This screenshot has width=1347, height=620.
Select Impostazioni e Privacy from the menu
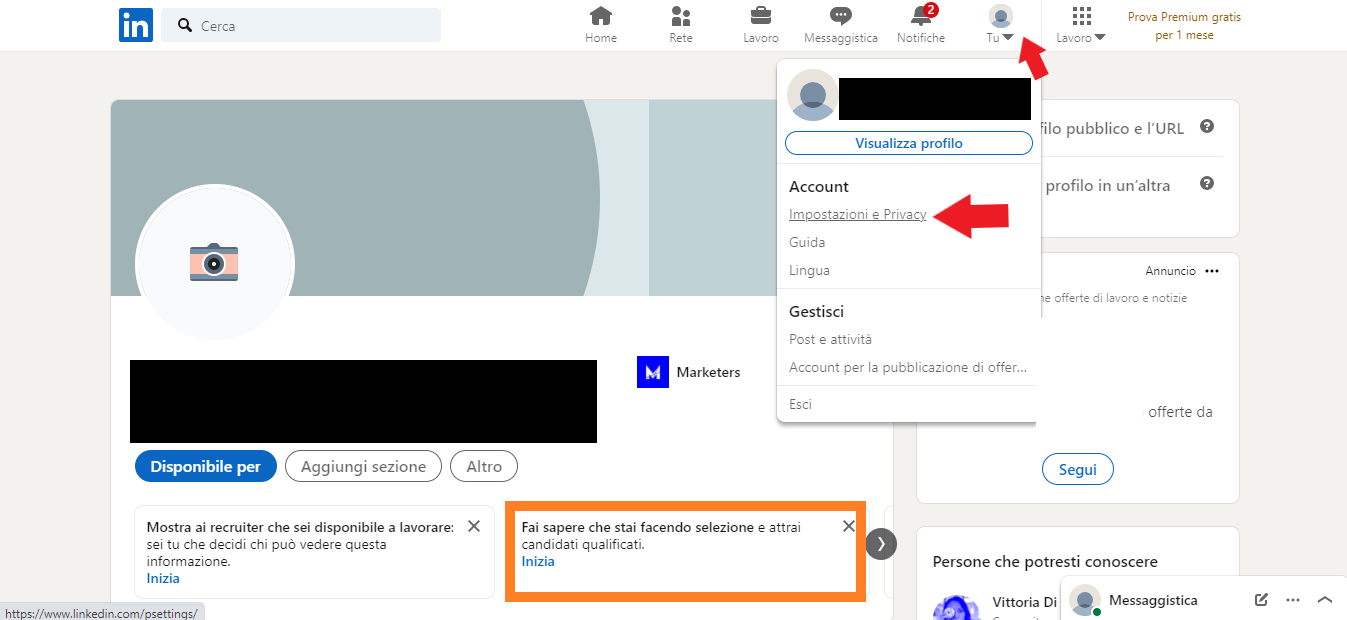point(857,214)
